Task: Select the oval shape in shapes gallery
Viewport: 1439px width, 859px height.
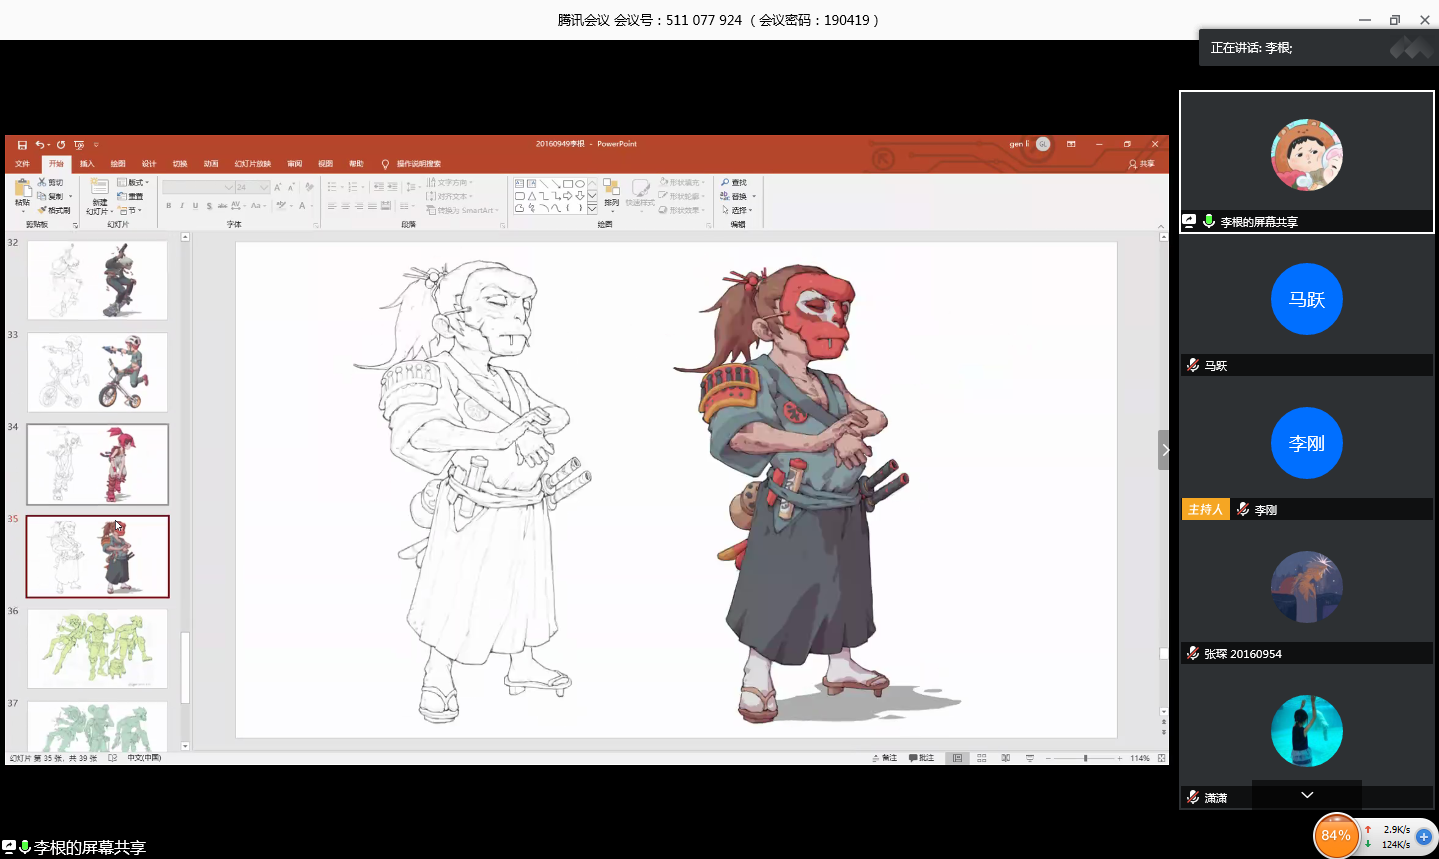Action: click(x=580, y=184)
